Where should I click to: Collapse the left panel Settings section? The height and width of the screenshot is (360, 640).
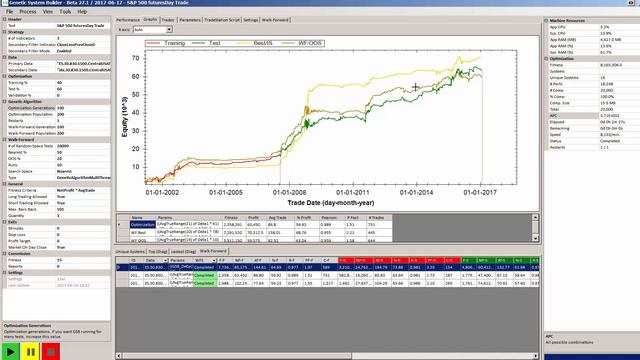[4, 273]
